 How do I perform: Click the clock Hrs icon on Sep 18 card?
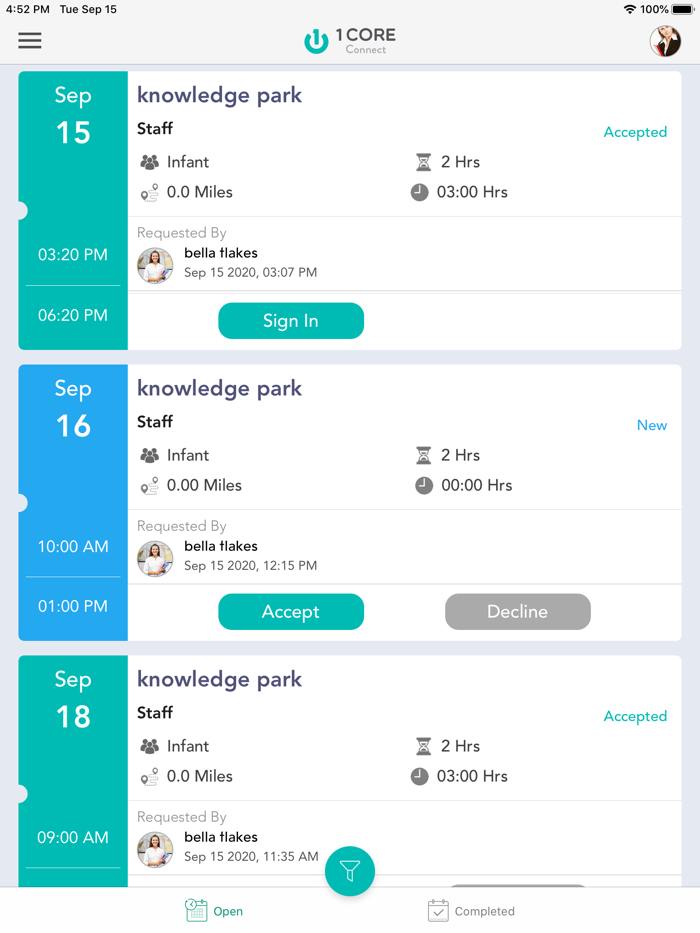(x=421, y=776)
